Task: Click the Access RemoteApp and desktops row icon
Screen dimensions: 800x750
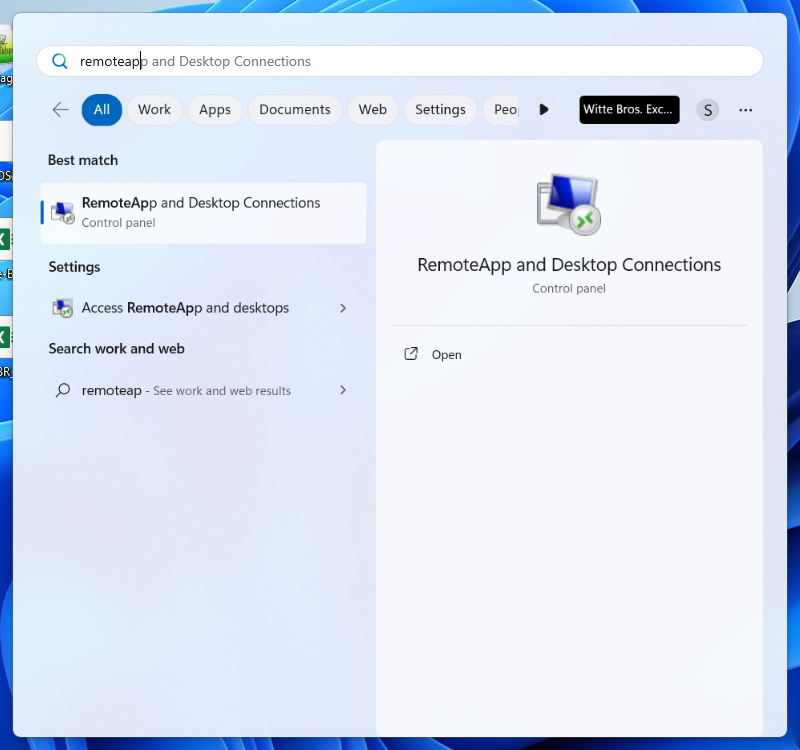Action: pos(63,308)
